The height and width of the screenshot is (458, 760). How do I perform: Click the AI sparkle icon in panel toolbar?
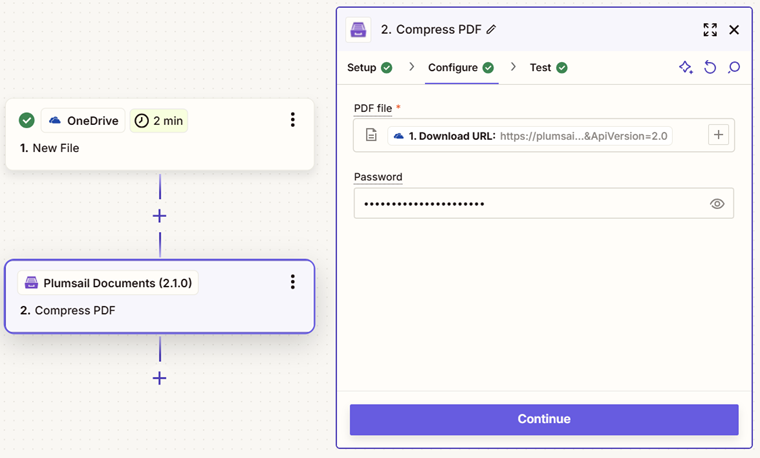(x=686, y=67)
